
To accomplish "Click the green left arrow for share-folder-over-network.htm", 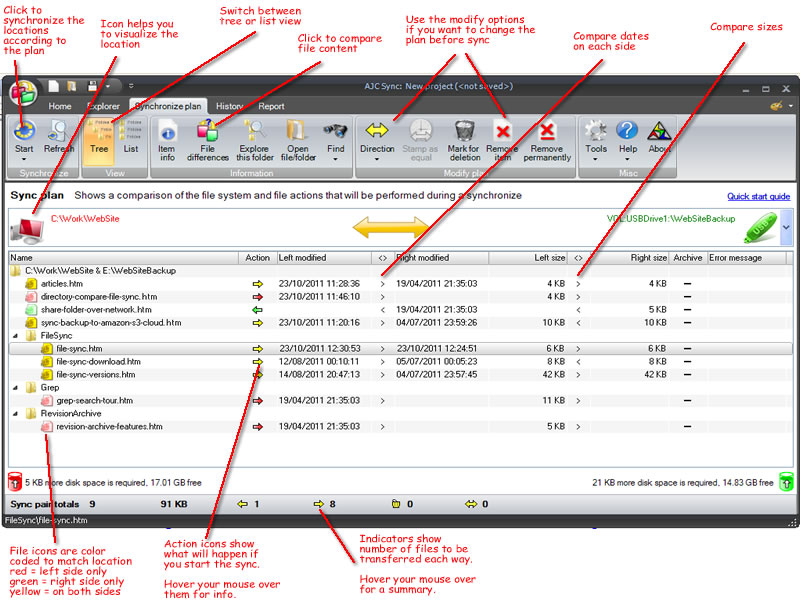I will tap(258, 310).
